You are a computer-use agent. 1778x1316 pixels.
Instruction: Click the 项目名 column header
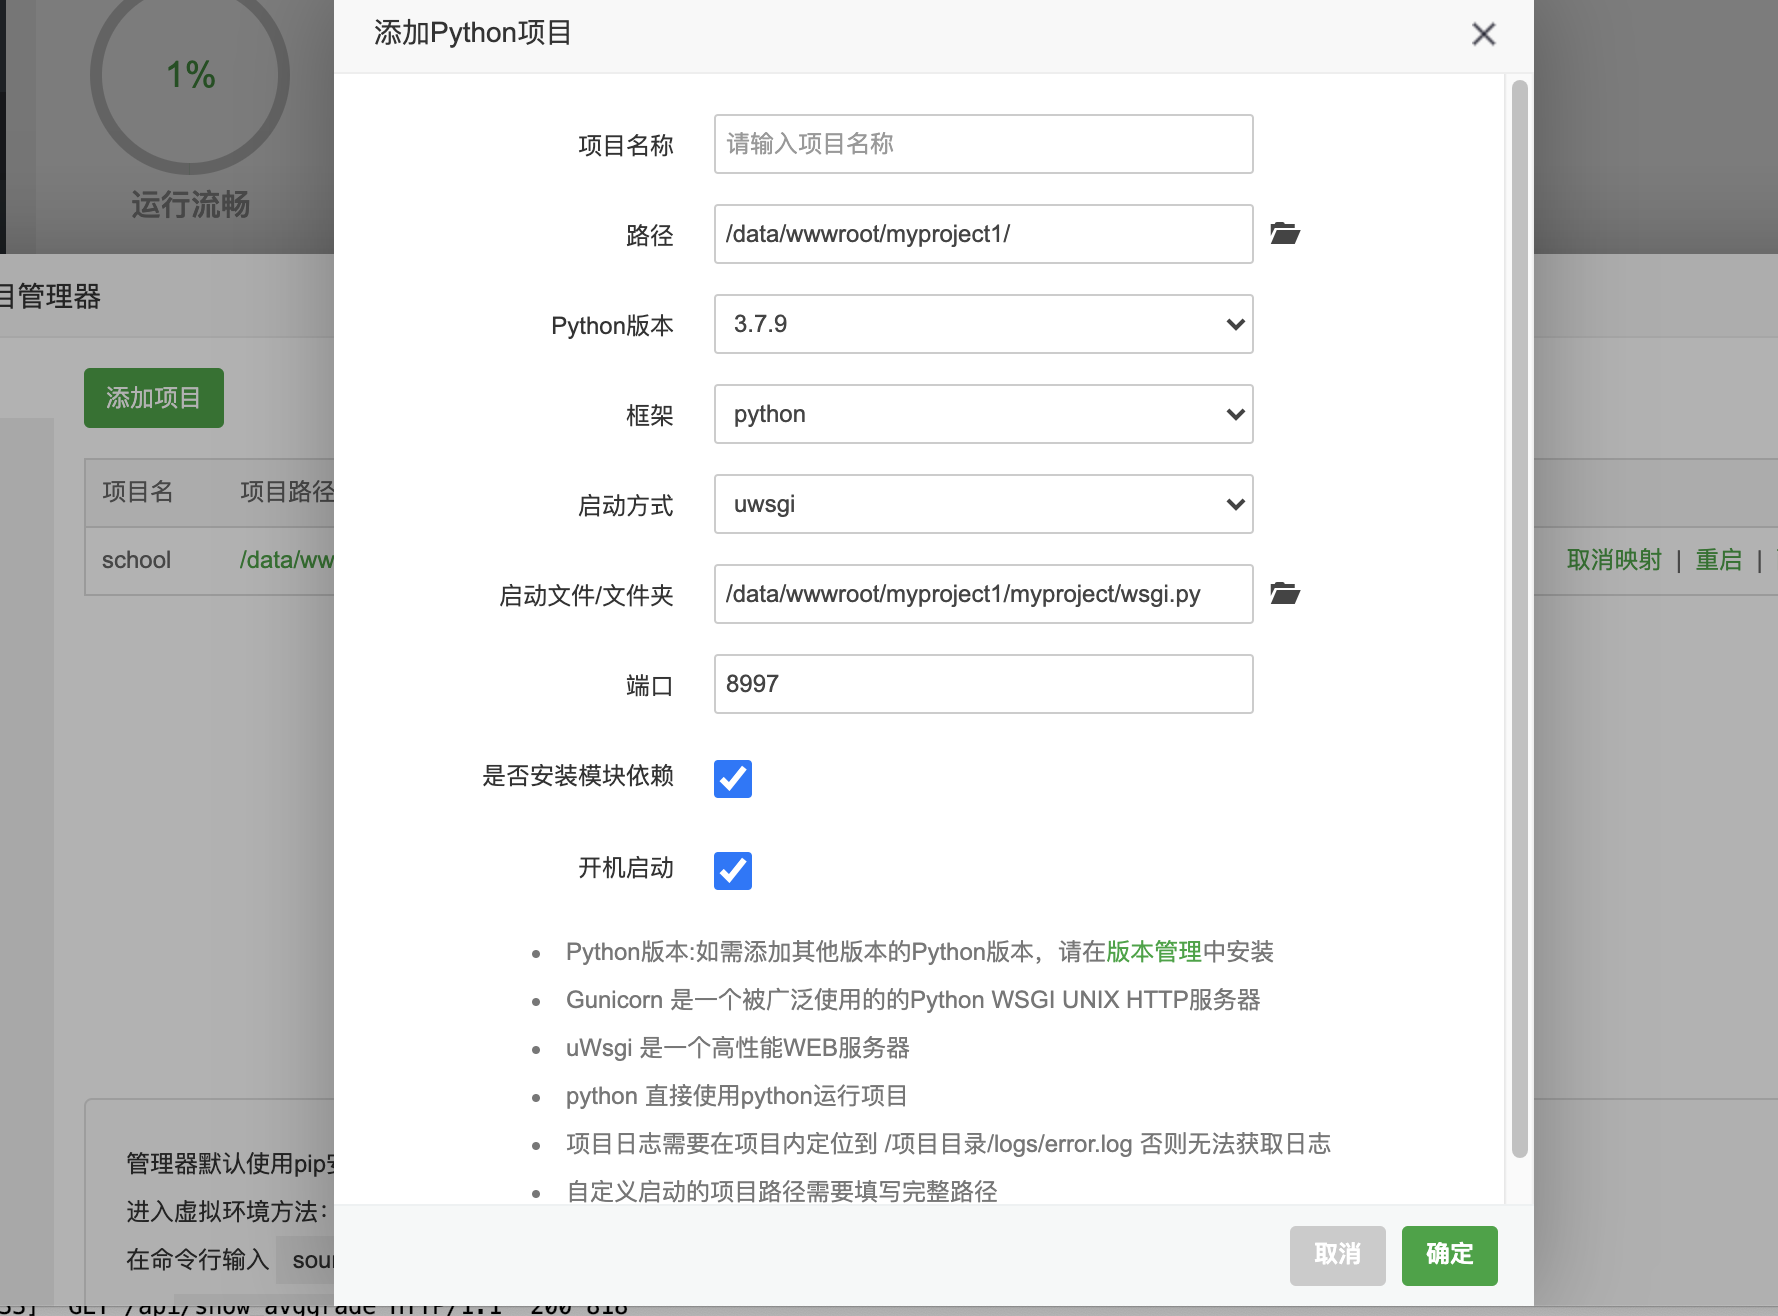(138, 492)
